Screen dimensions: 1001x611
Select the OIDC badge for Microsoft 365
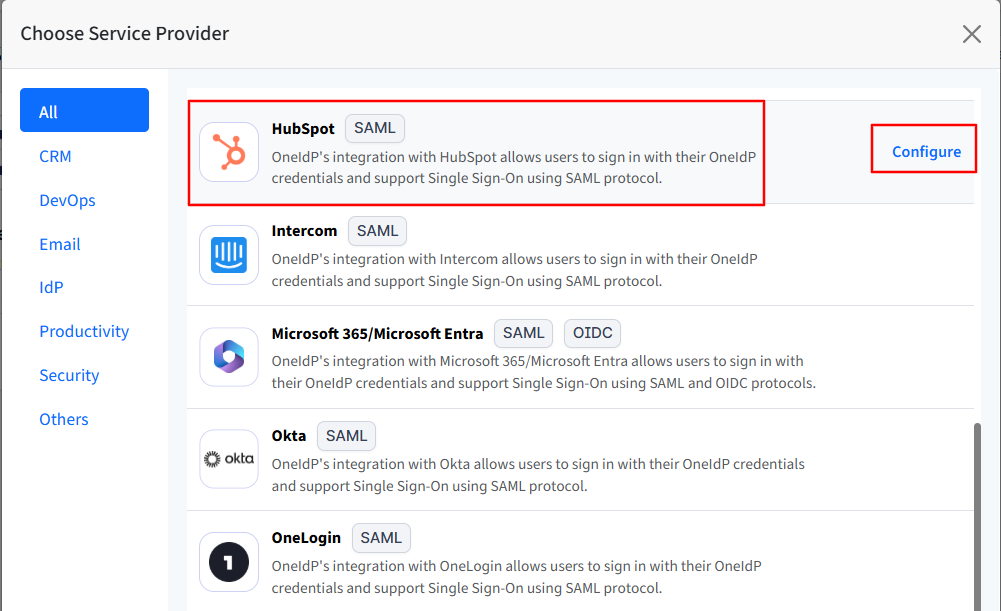pos(592,333)
